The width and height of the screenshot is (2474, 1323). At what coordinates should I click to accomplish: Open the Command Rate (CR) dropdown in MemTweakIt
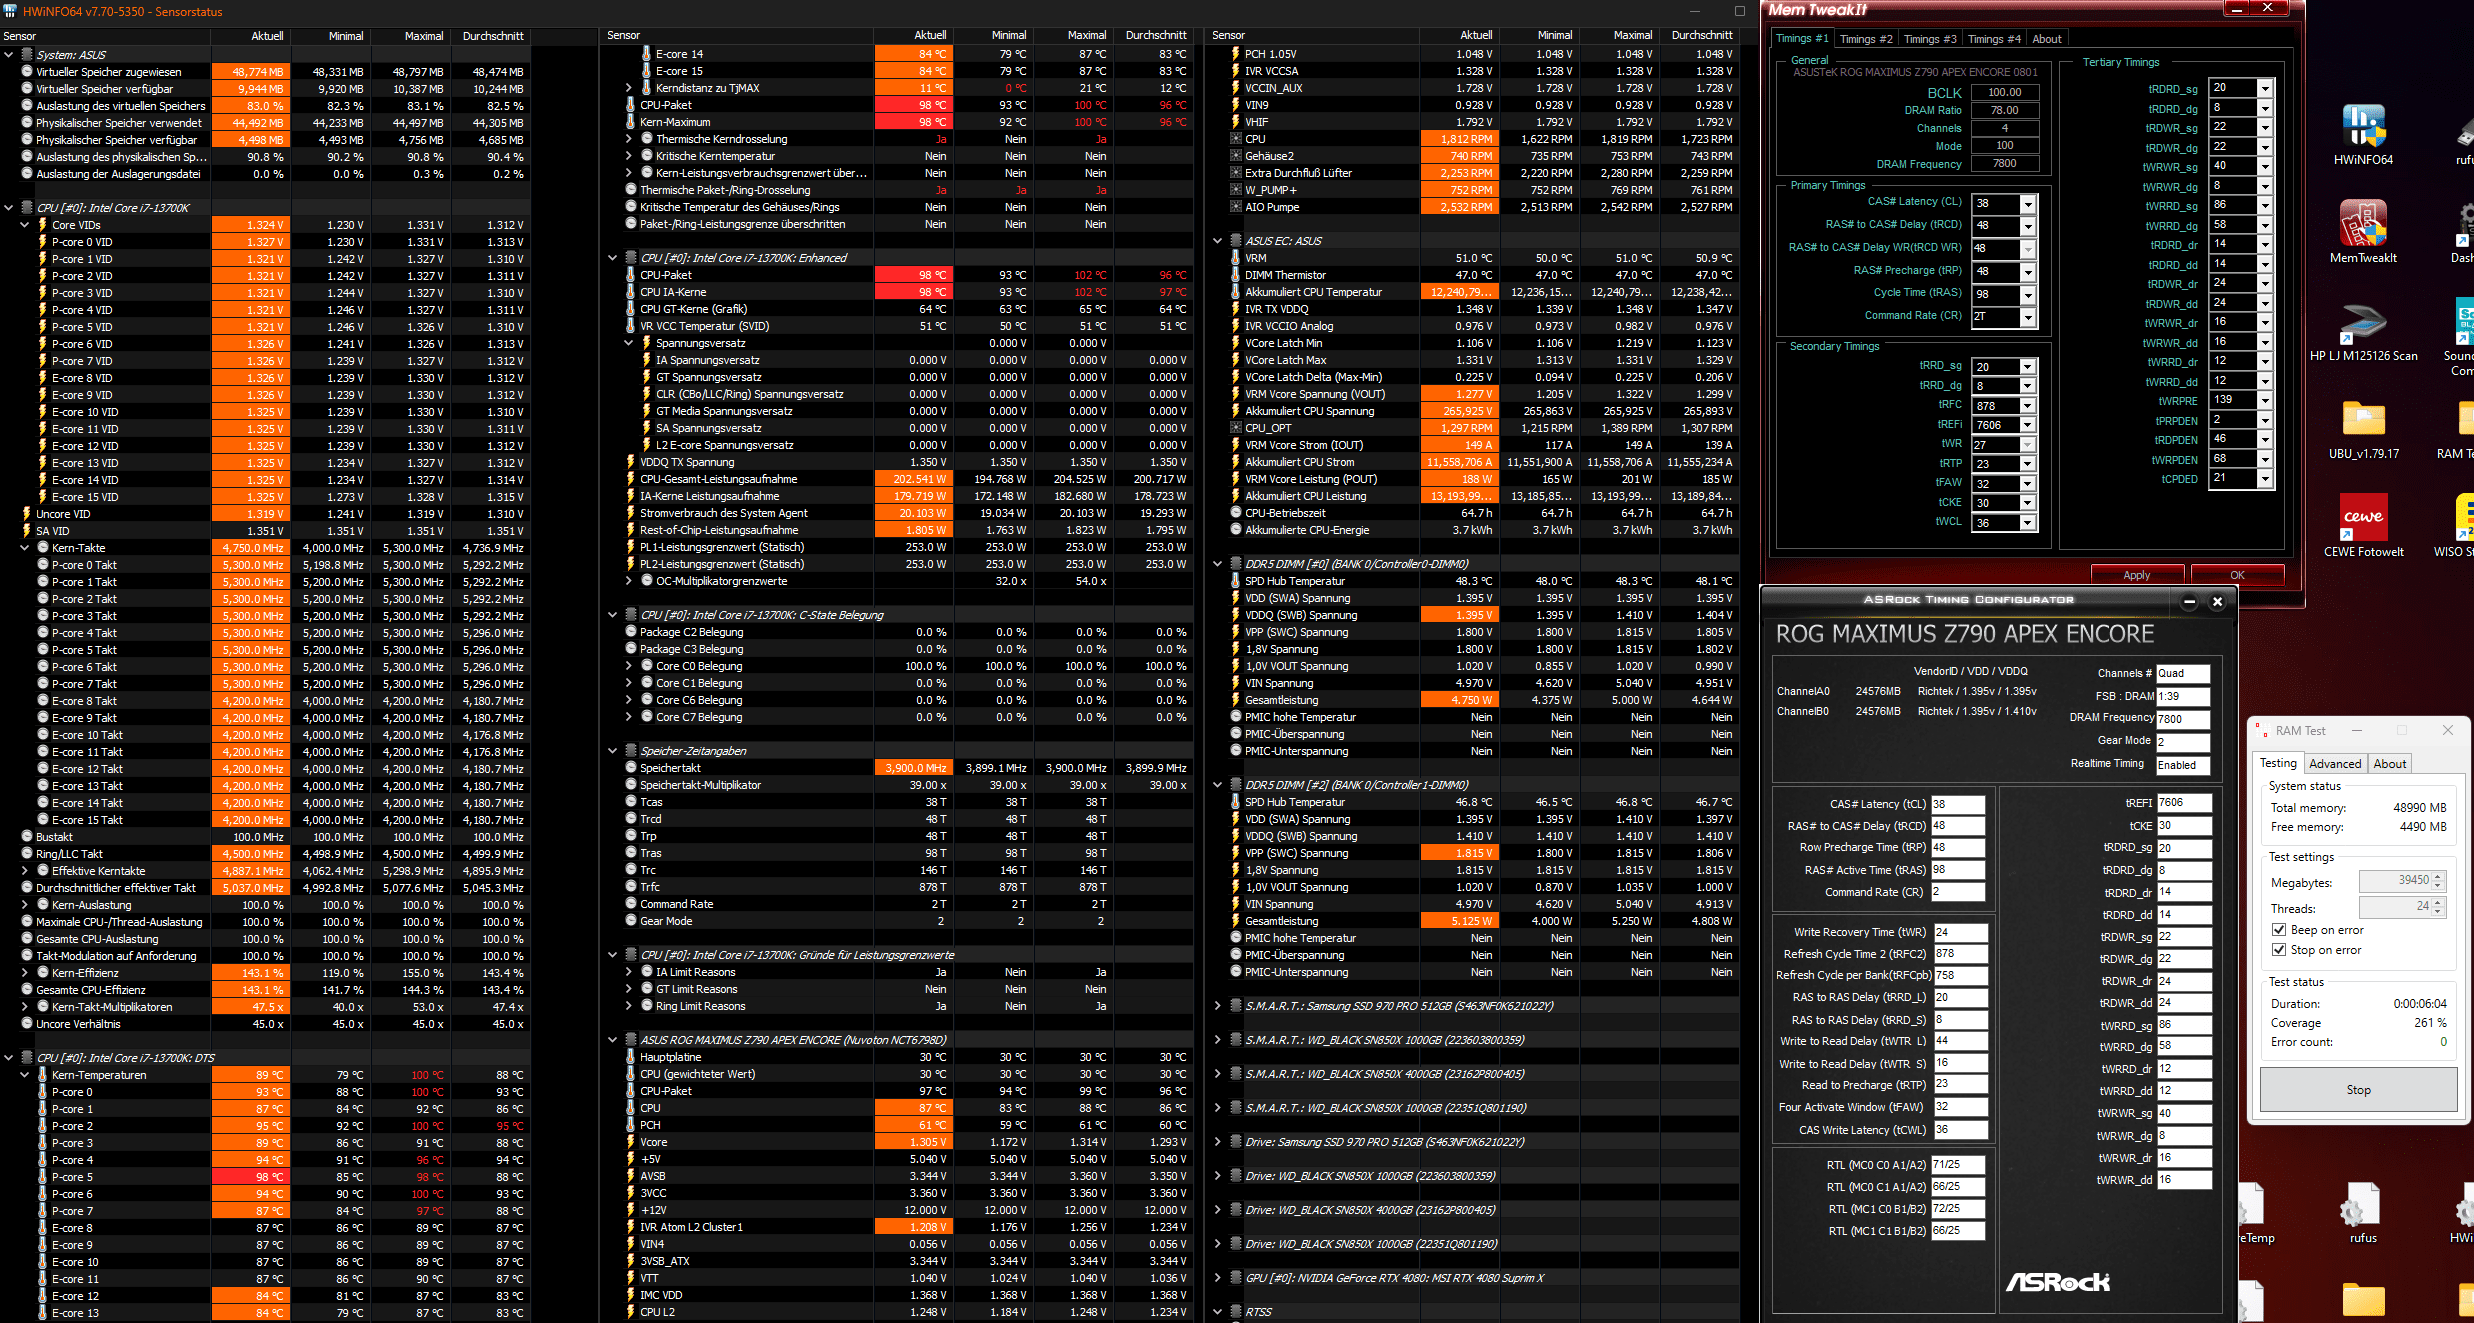click(x=2028, y=317)
